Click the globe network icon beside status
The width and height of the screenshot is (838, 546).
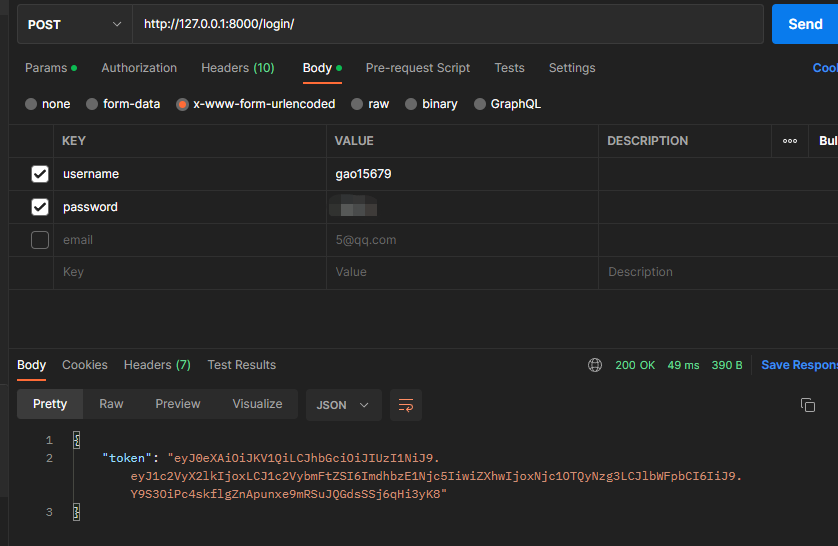tap(595, 365)
